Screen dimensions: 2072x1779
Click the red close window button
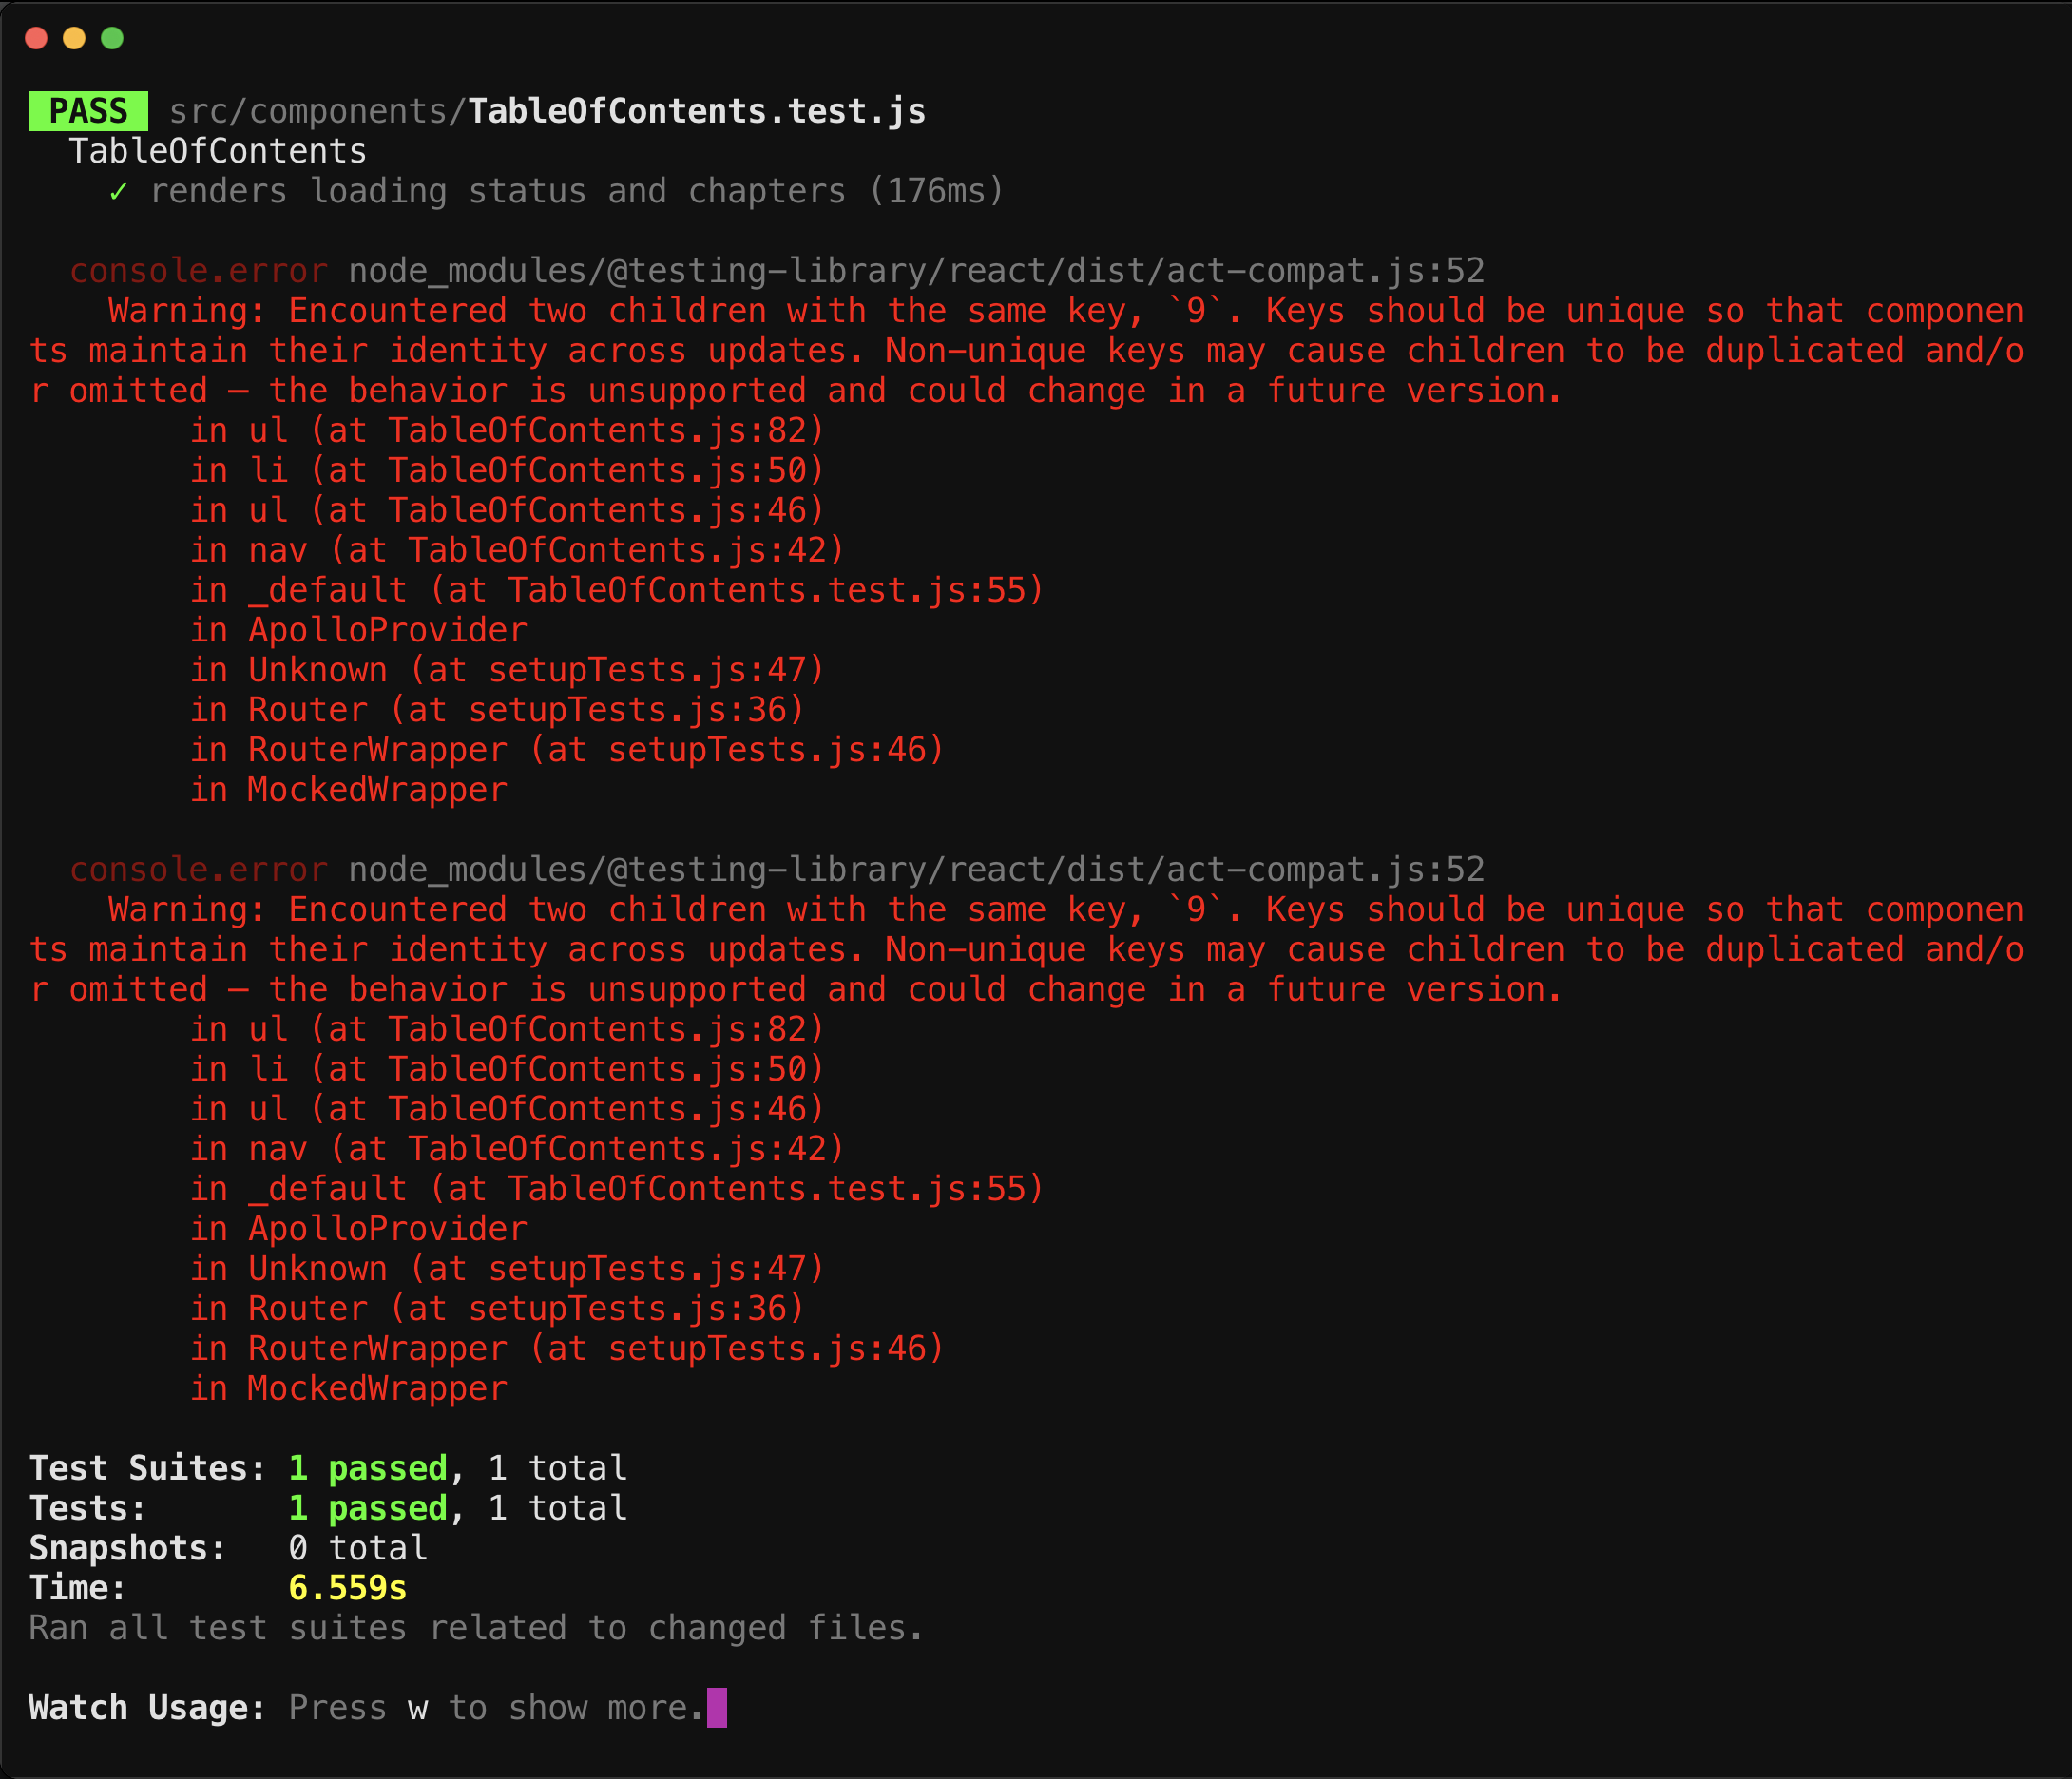36,38
